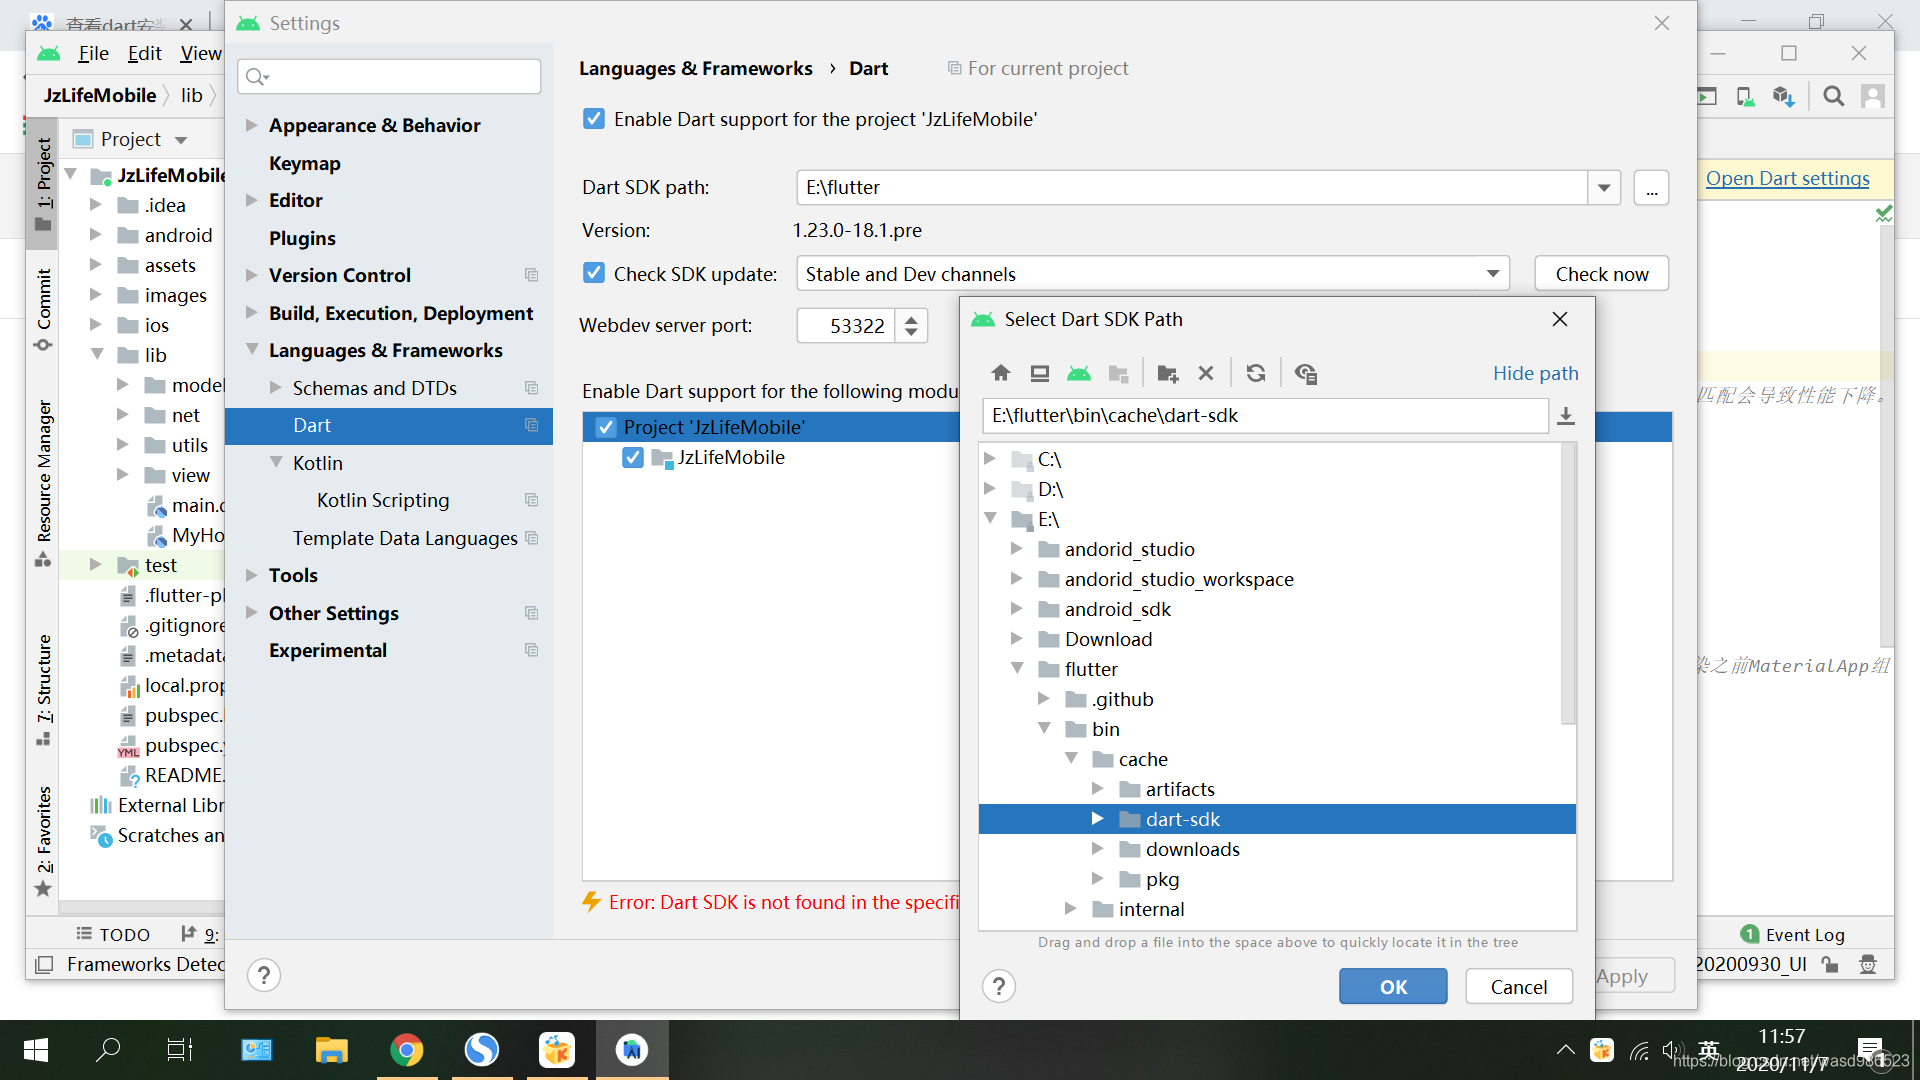Uncheck Project 'JzLifeMobile' module checkbox
The width and height of the screenshot is (1920, 1080).
[605, 427]
